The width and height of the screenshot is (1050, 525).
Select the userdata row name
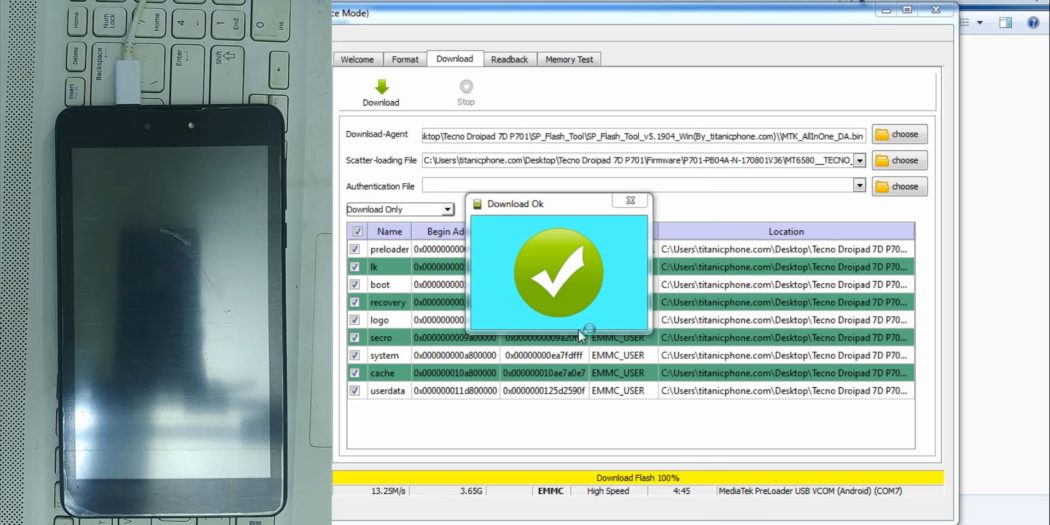tap(388, 390)
